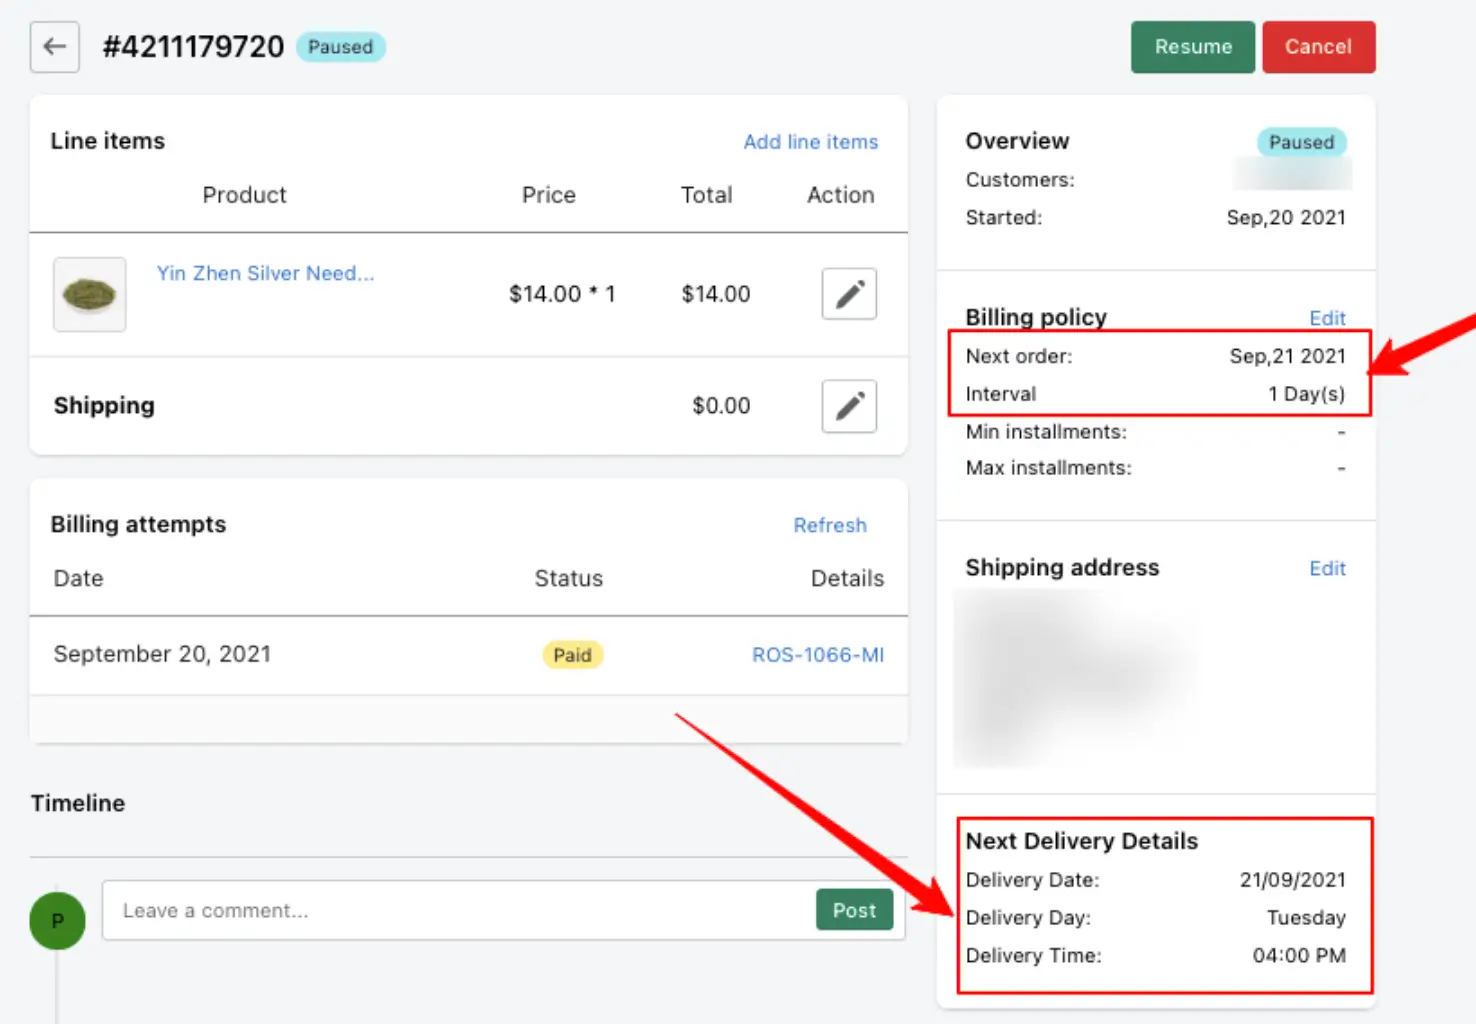Click the Timeline heading
The height and width of the screenshot is (1024, 1476).
tap(78, 803)
